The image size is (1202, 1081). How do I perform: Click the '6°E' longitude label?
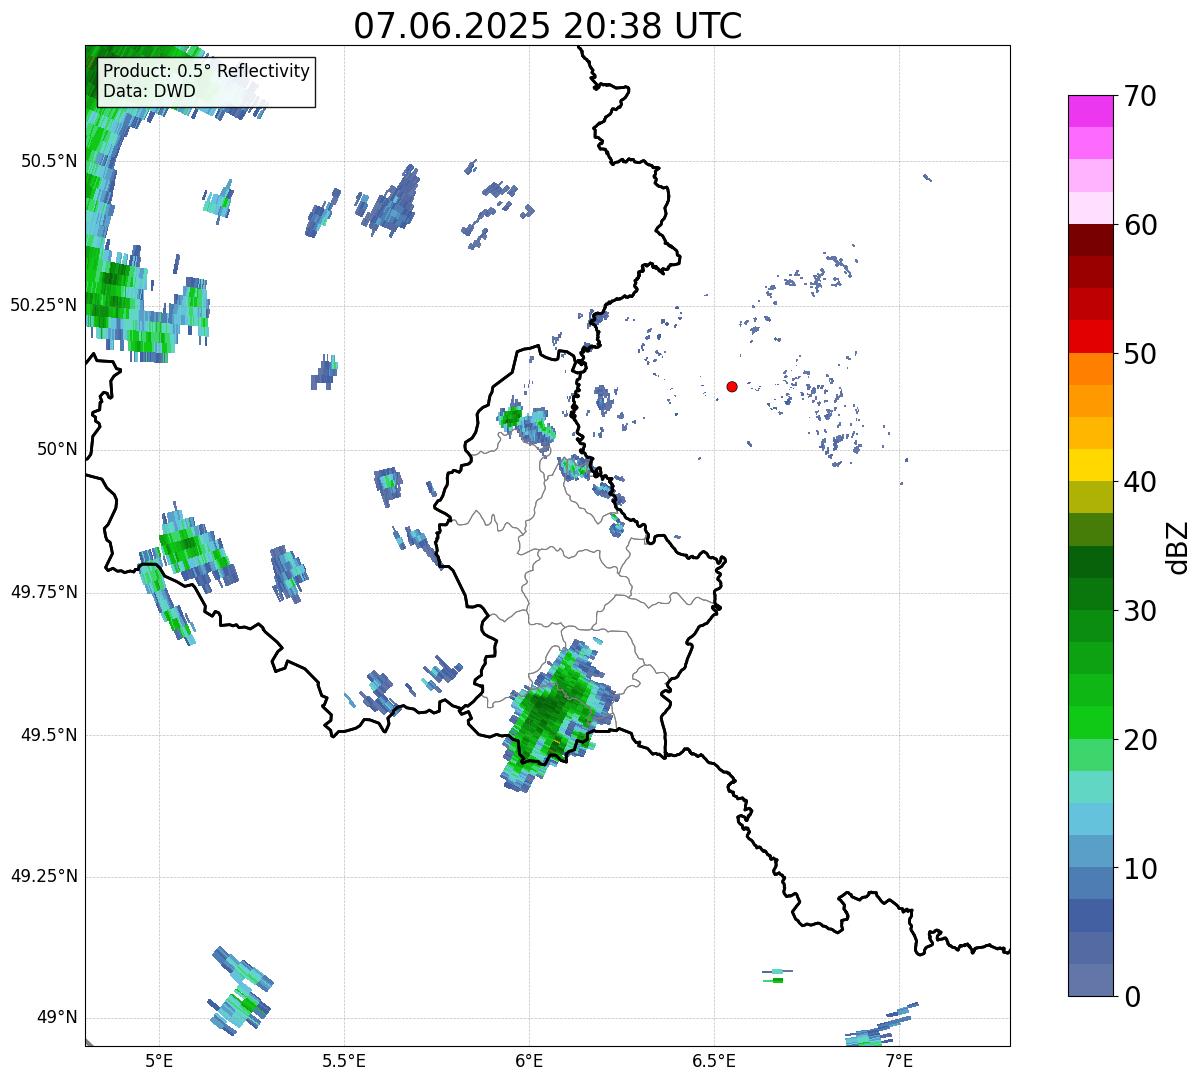point(529,1060)
